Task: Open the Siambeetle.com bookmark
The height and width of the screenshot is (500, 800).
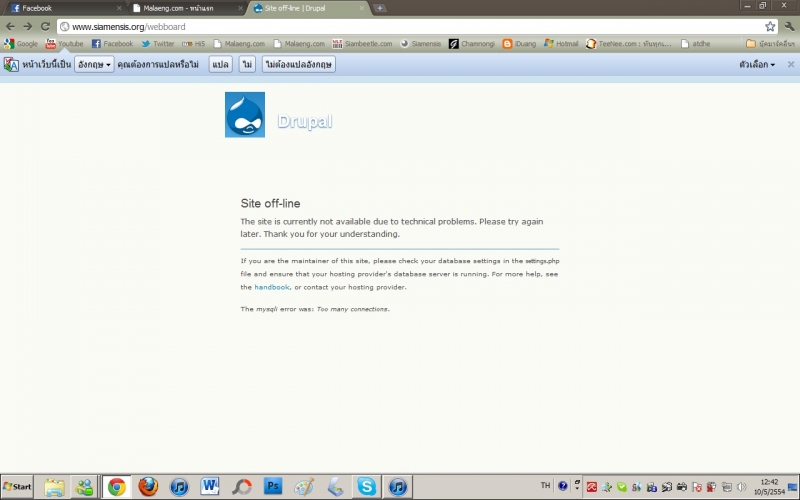Action: [x=362, y=44]
